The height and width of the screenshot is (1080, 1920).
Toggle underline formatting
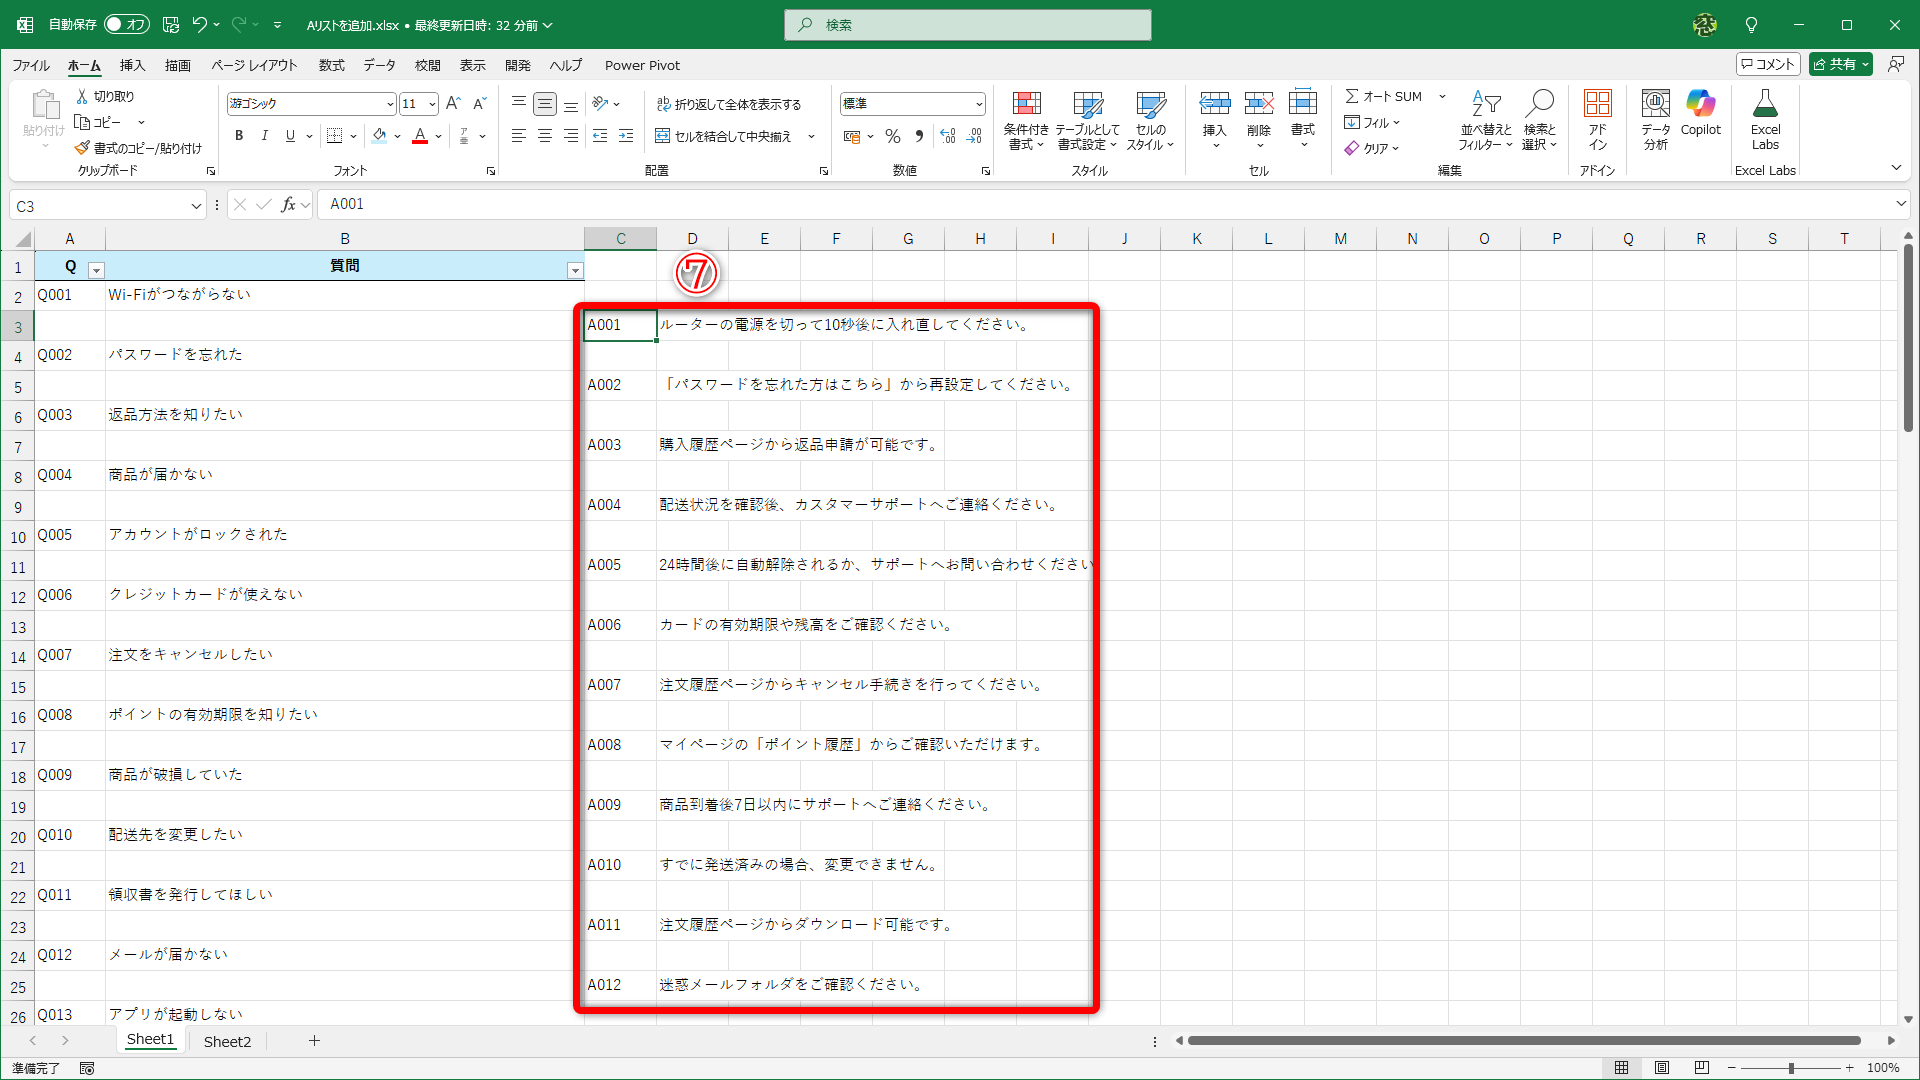(289, 136)
